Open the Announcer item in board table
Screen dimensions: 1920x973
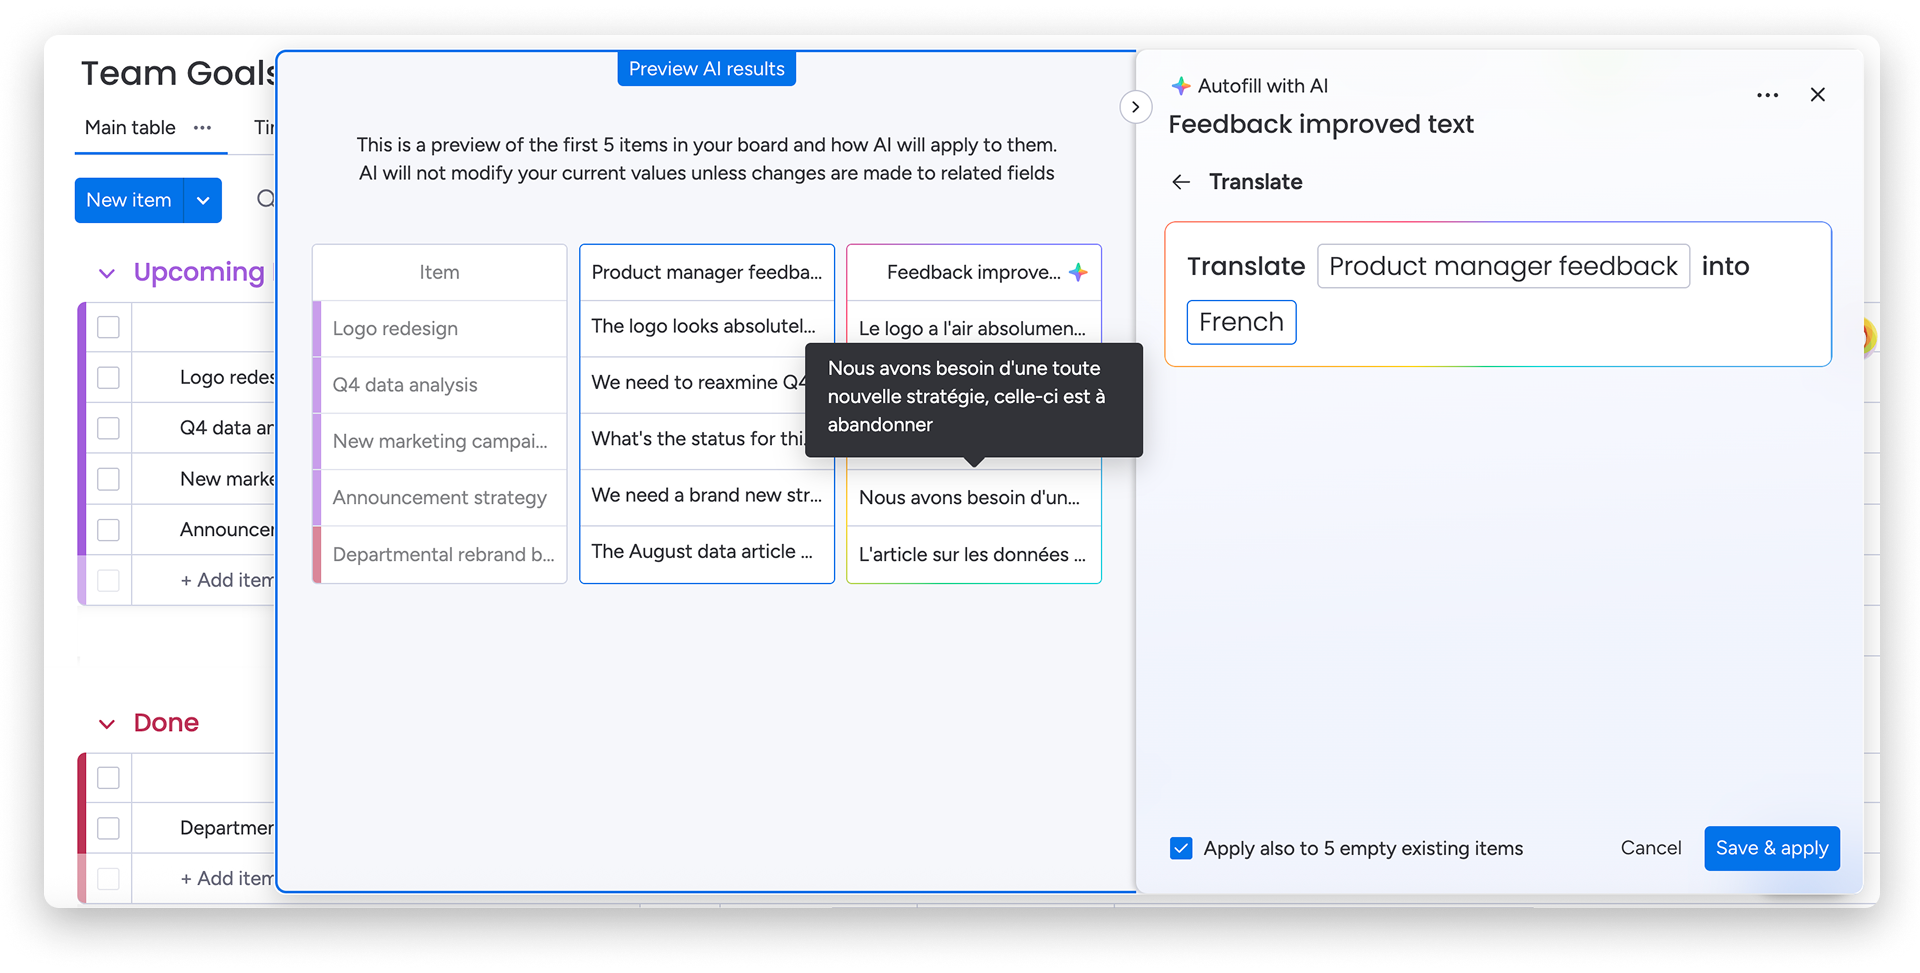point(226,530)
